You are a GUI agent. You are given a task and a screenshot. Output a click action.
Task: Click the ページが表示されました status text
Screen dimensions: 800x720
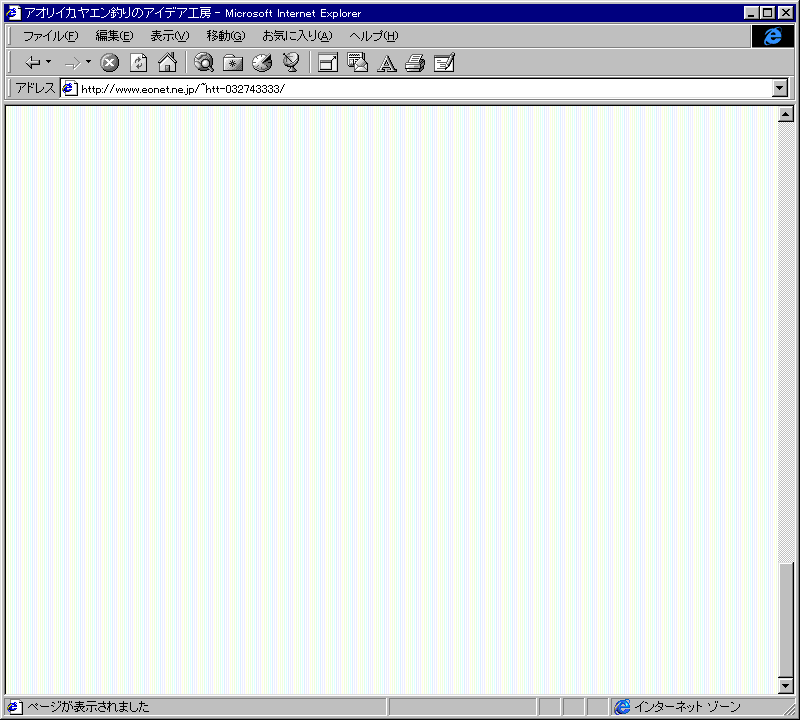pyautogui.click(x=88, y=707)
